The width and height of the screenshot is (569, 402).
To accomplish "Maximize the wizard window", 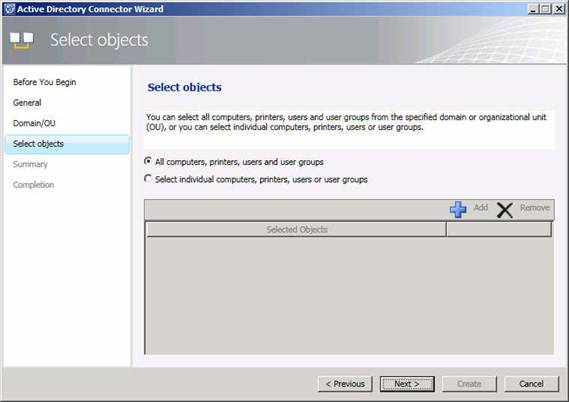I will (545, 9).
